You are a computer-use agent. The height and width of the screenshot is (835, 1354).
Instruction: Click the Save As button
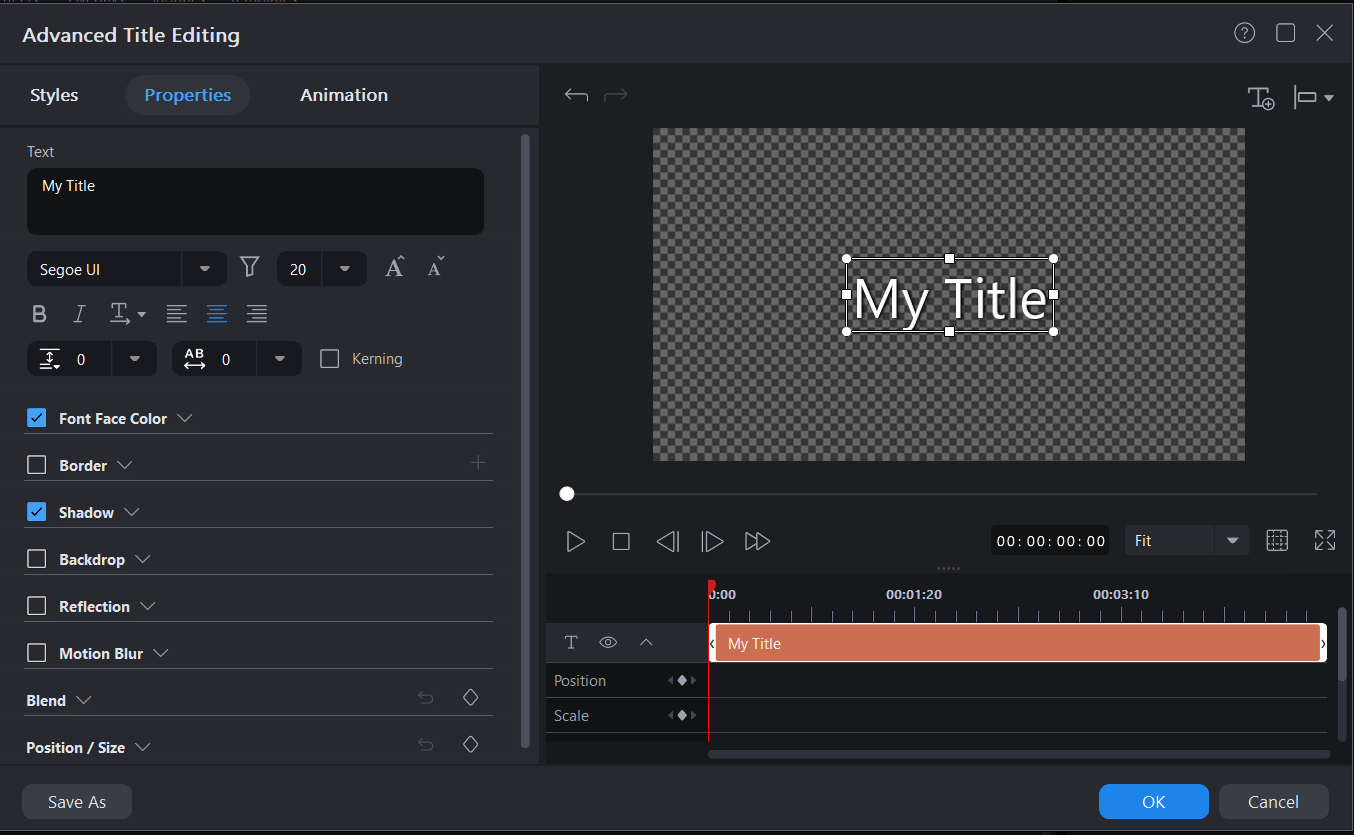(x=76, y=801)
